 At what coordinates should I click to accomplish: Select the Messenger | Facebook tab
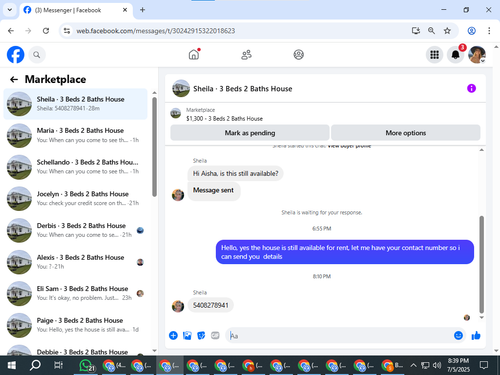coord(76,10)
